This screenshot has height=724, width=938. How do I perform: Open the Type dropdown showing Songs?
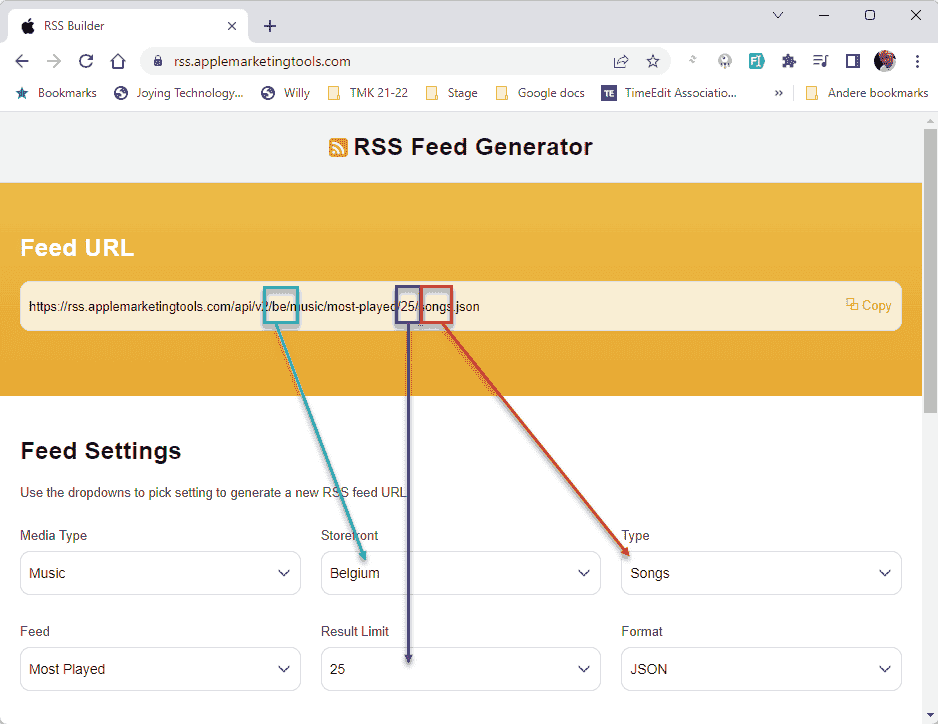click(x=761, y=573)
